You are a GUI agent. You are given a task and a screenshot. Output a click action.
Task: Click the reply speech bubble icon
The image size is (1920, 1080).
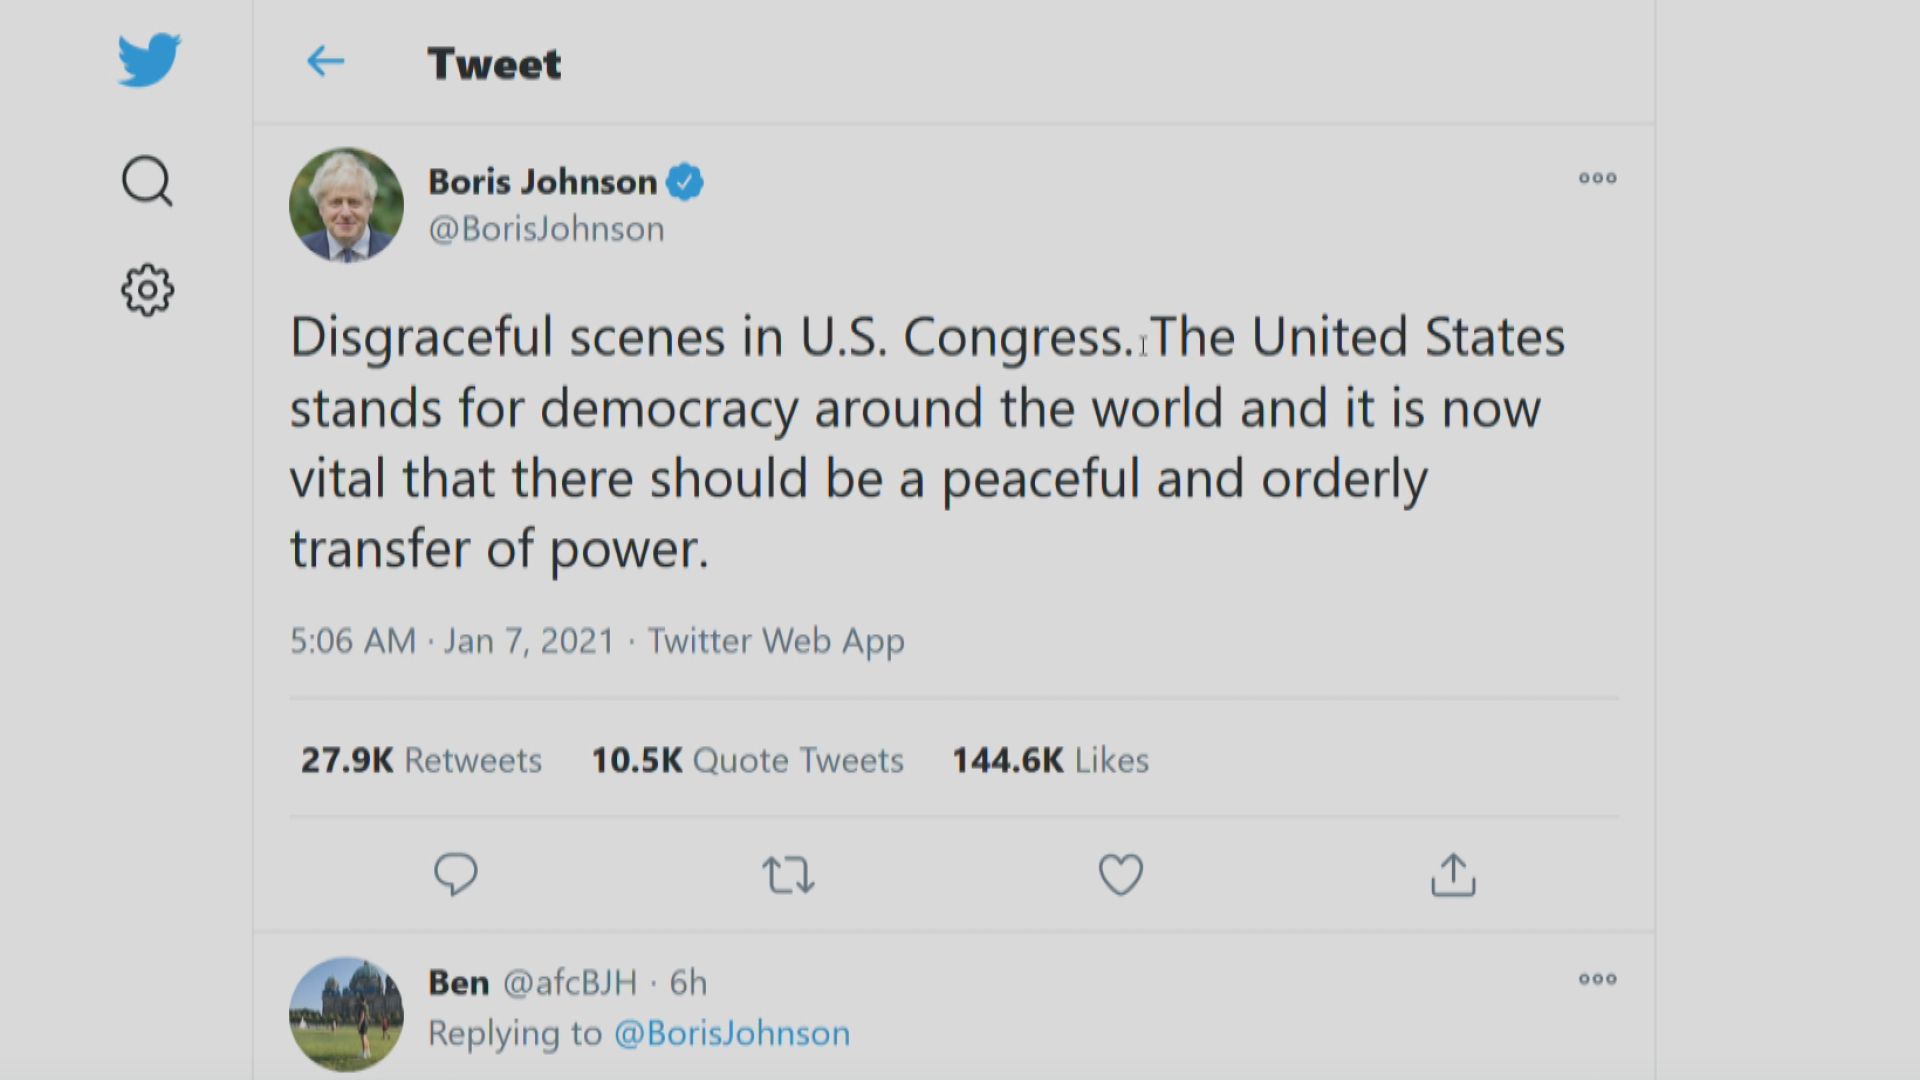coord(455,874)
